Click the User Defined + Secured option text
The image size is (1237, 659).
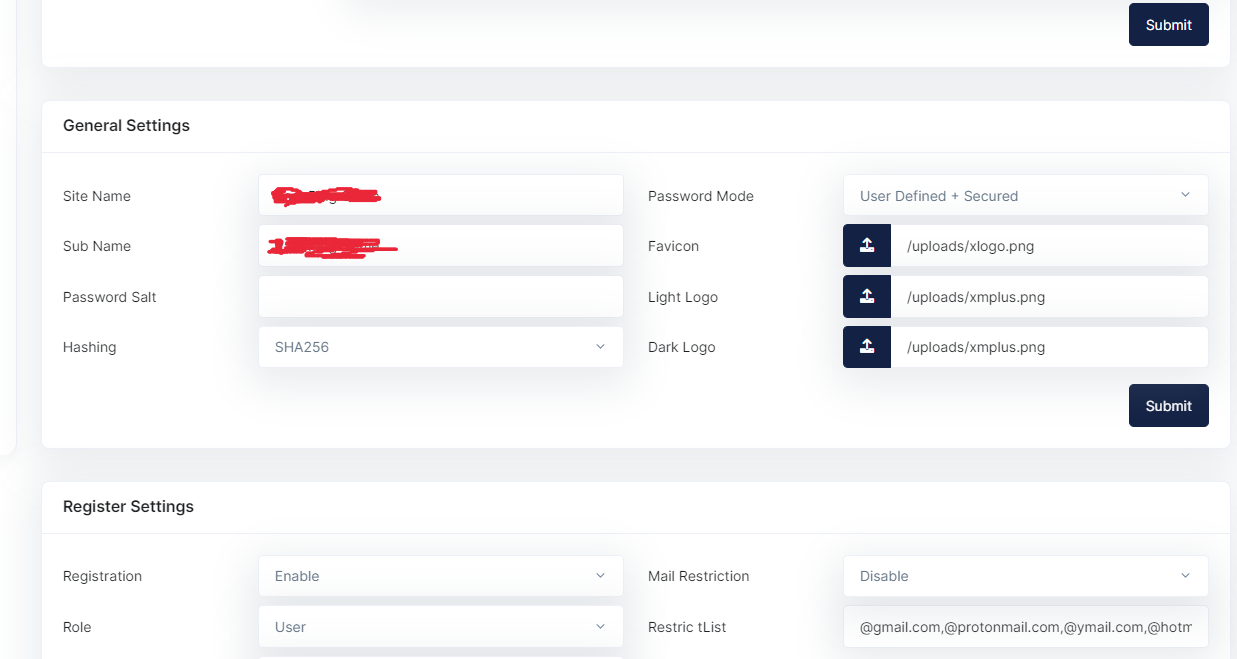pos(938,195)
